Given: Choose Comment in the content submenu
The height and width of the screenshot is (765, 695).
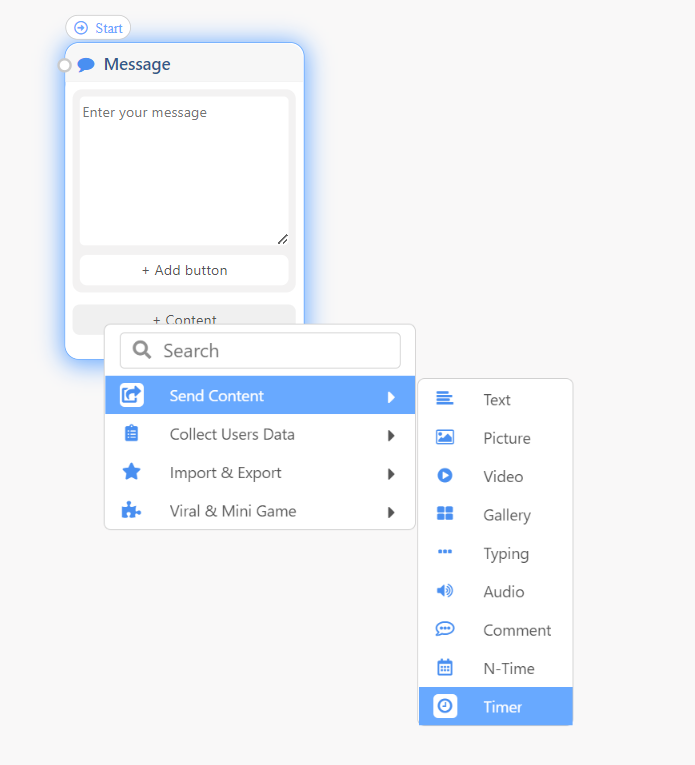Looking at the screenshot, I should click(496, 630).
